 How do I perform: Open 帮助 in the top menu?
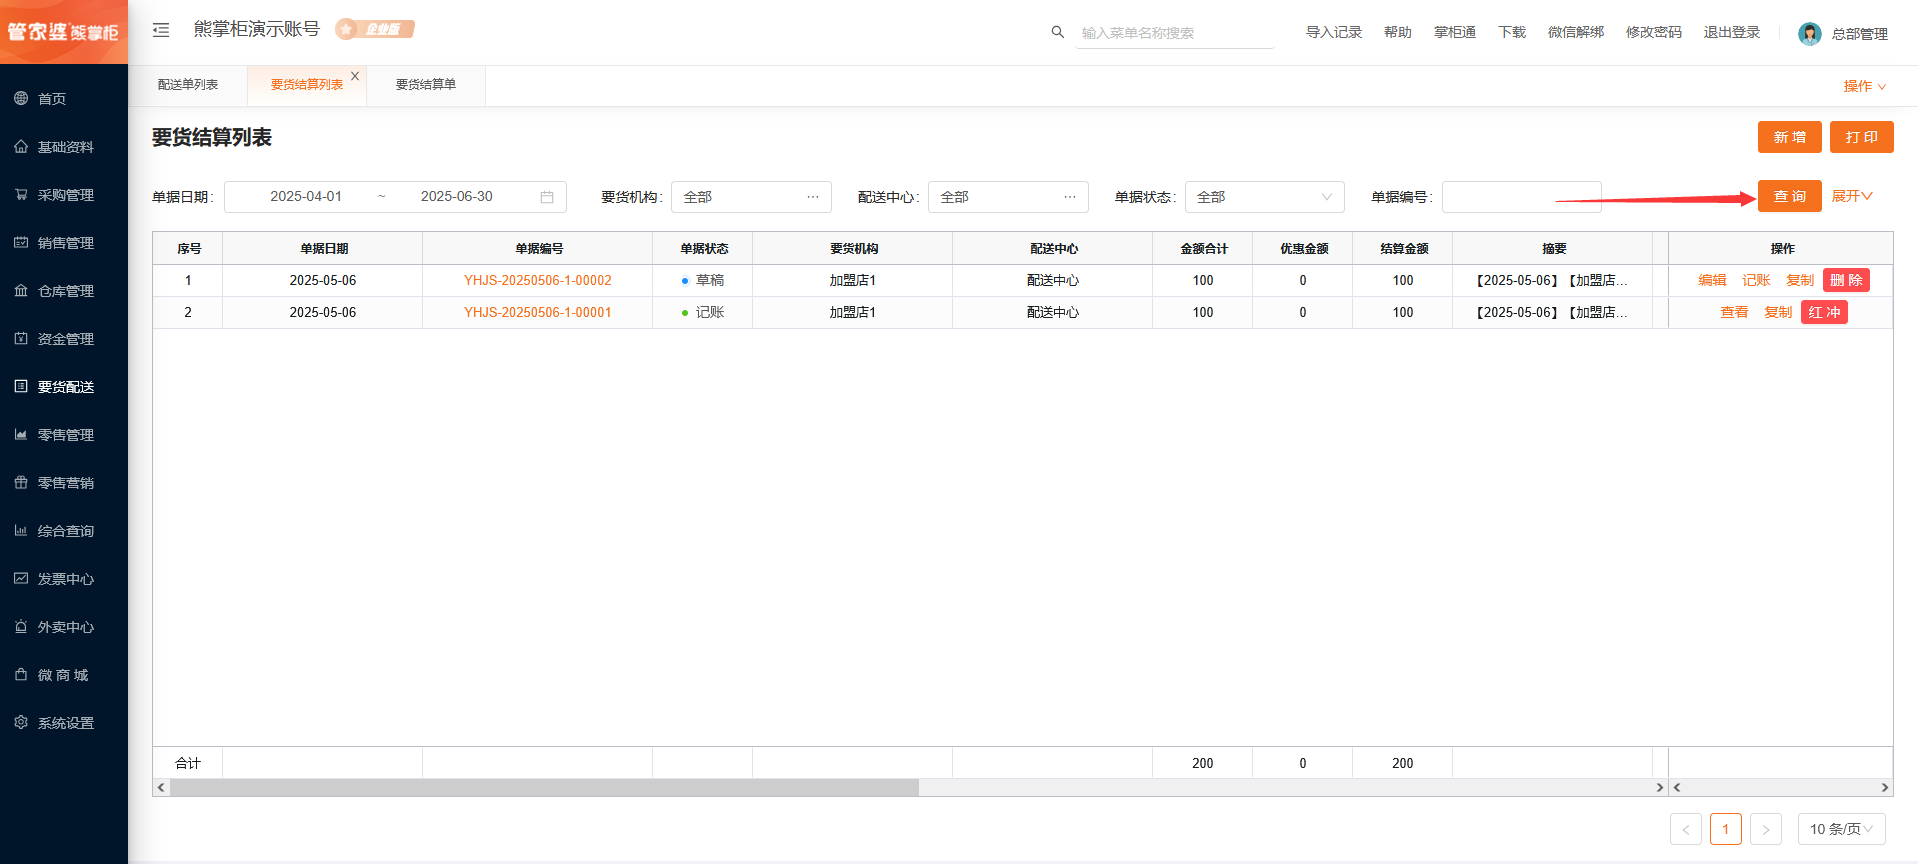point(1398,32)
